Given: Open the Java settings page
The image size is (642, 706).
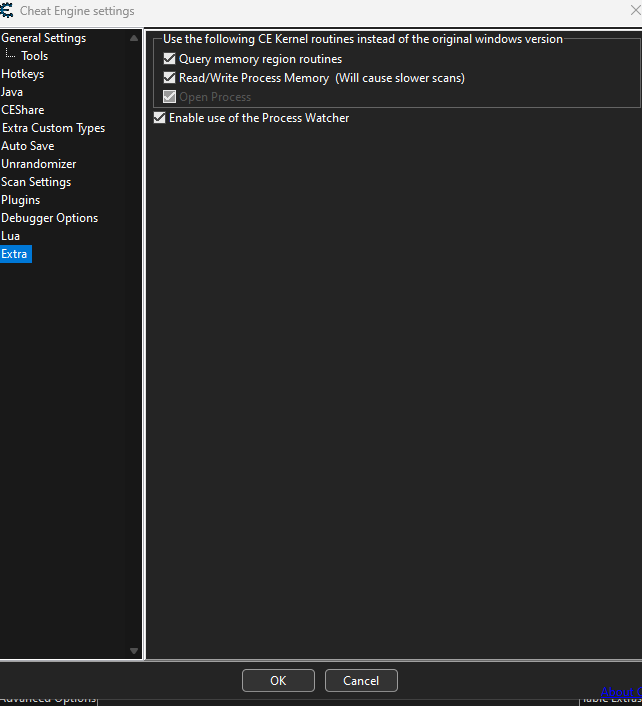Looking at the screenshot, I should click(x=12, y=92).
